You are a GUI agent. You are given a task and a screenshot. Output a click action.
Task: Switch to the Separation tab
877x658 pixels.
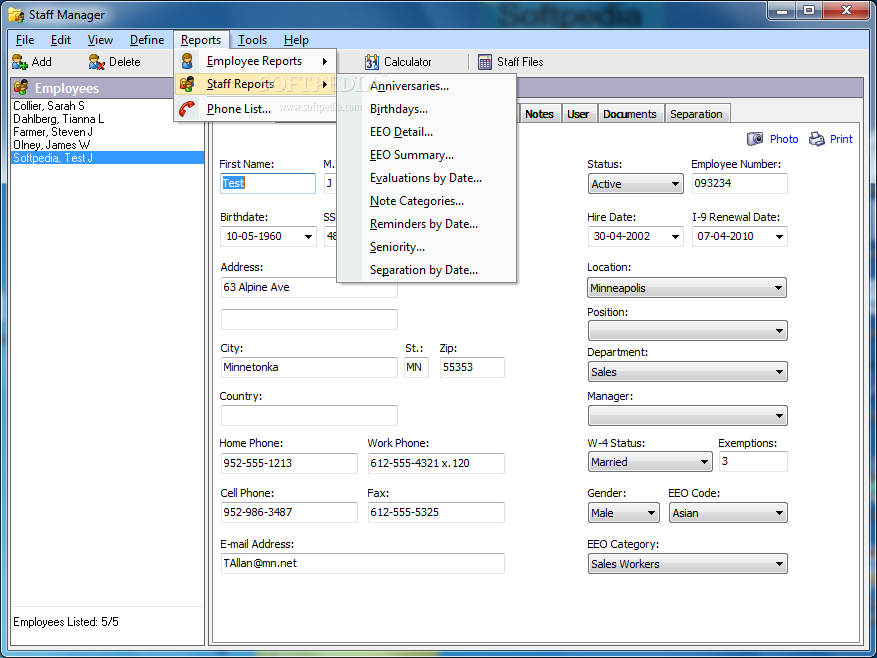pyautogui.click(x=696, y=114)
